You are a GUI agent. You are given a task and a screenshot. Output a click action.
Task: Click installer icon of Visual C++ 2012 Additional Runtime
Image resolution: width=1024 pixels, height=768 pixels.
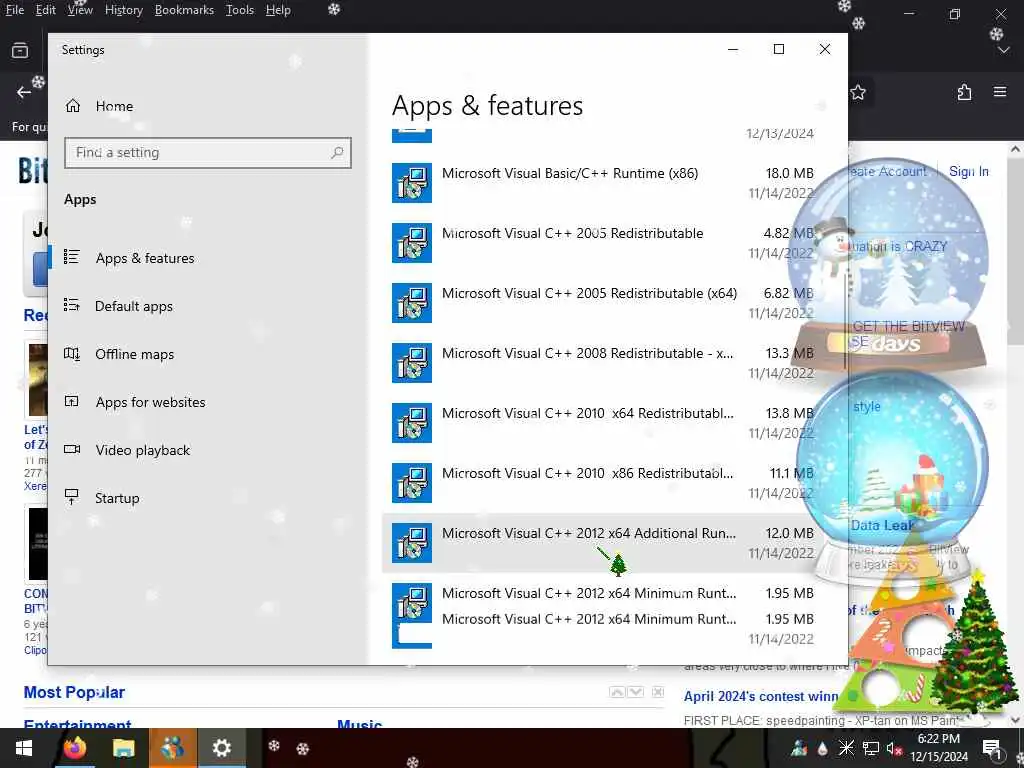tap(412, 543)
